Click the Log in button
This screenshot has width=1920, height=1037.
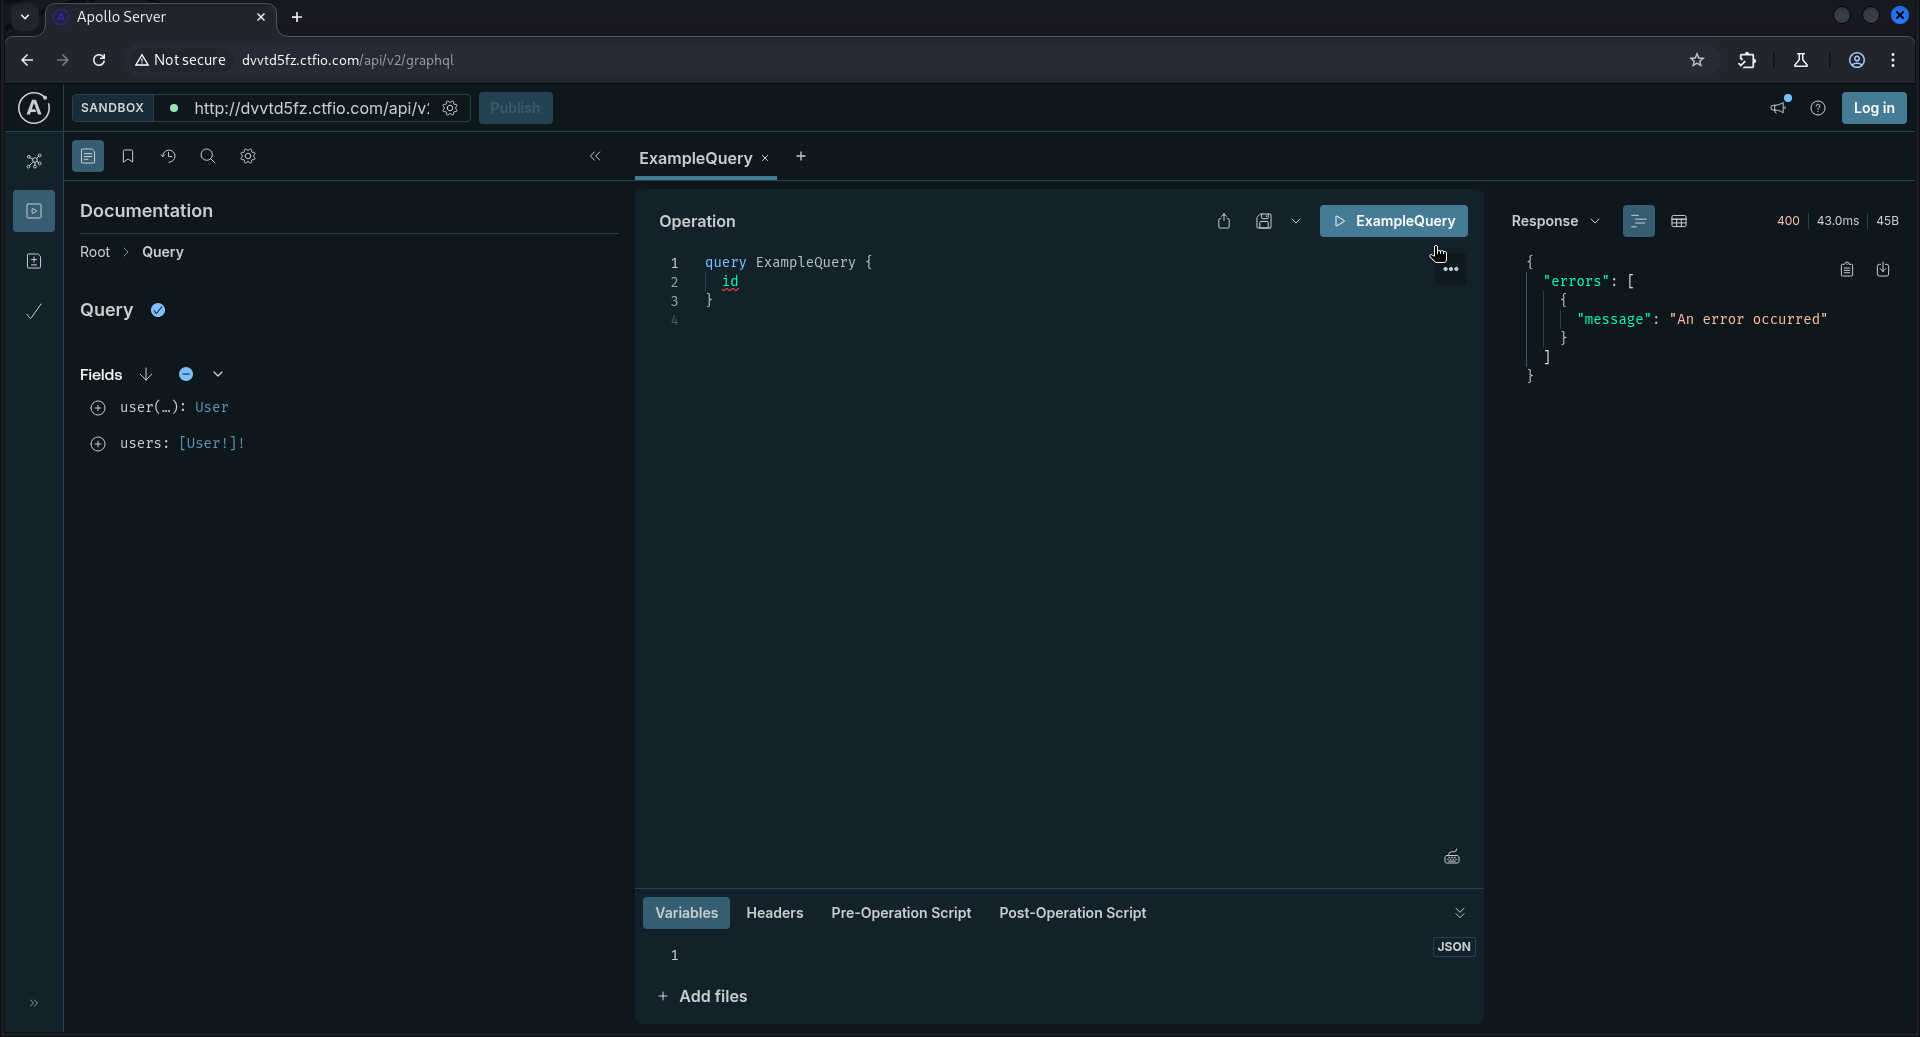(1873, 108)
